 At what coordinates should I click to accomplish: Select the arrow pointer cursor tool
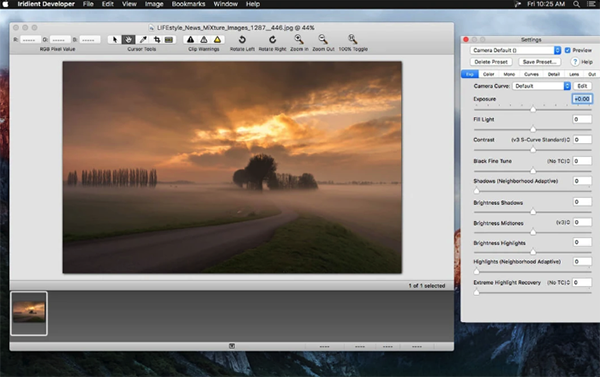114,39
